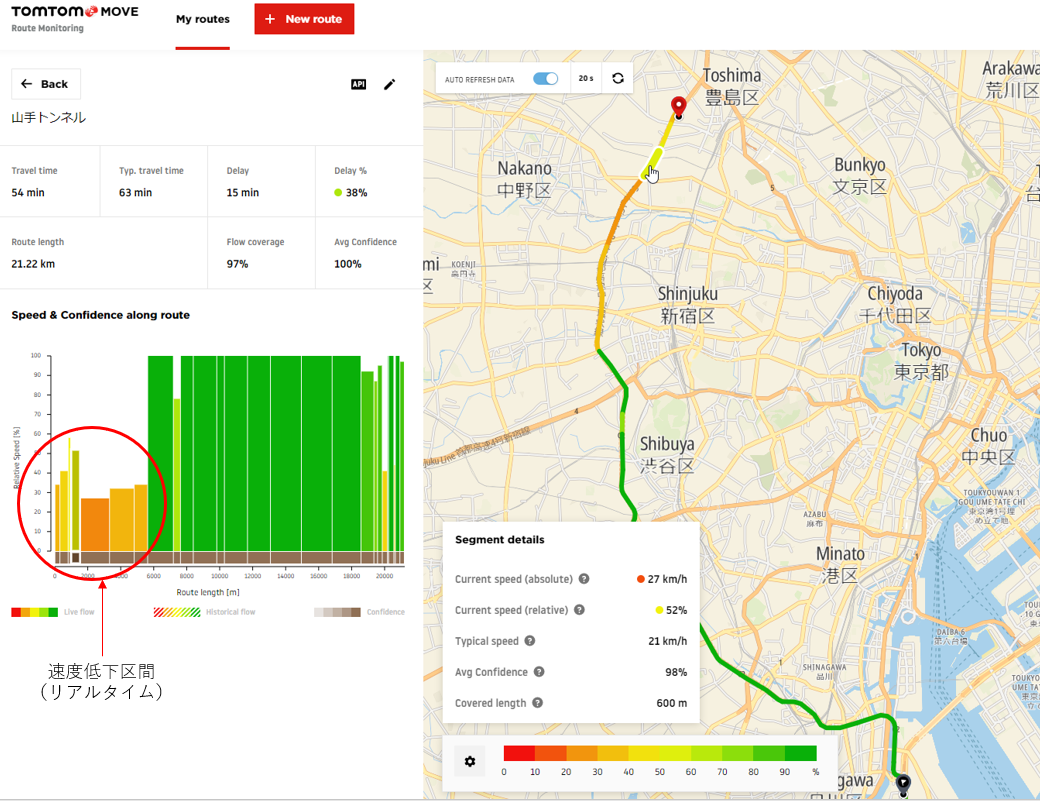The height and width of the screenshot is (801, 1040).
Task: Show help for Covered length
Action: point(537,703)
